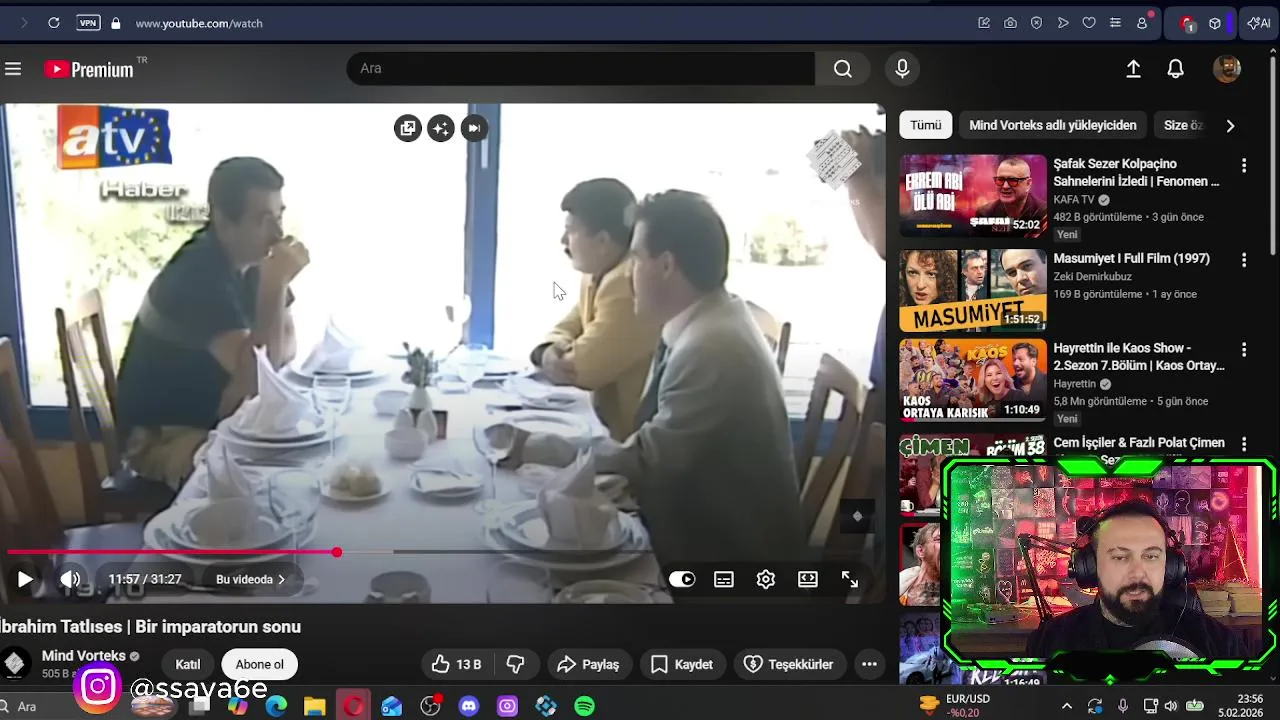Open File Explorer from the taskbar
Screen dimensions: 1280x720
click(315, 706)
